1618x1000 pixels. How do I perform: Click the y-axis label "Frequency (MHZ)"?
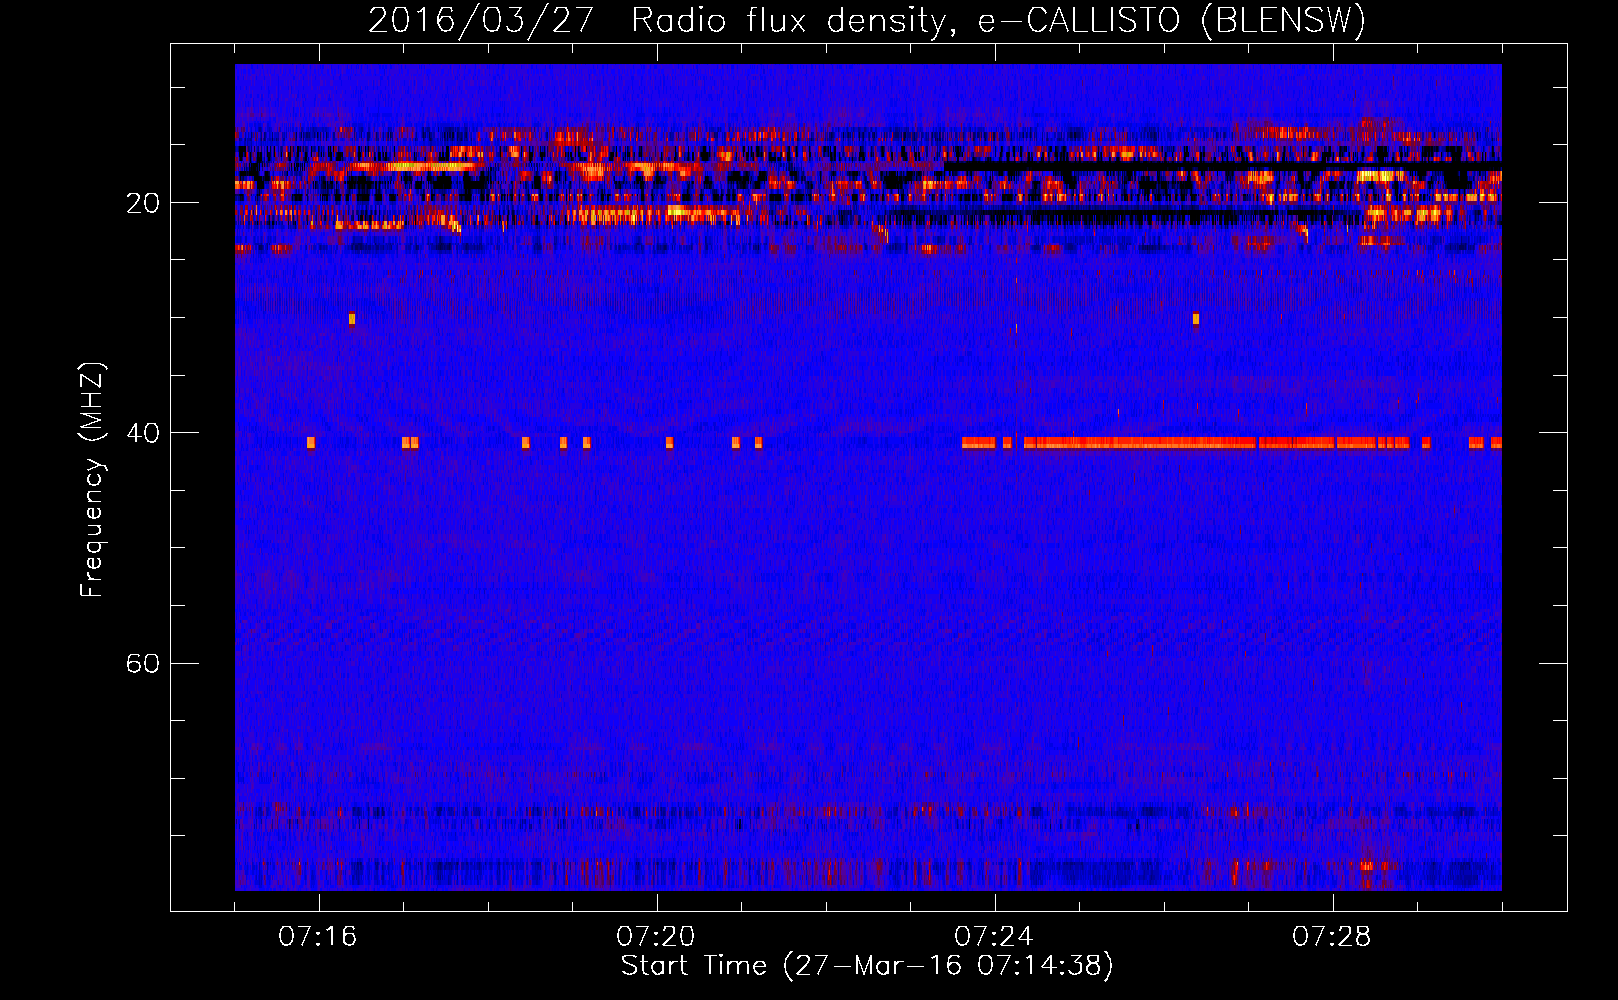[92, 480]
